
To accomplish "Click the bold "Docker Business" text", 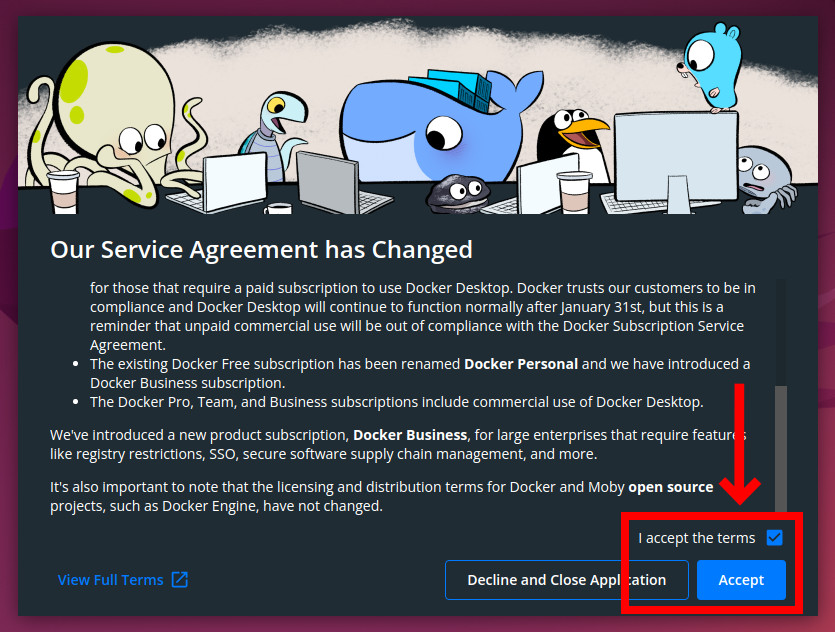I will [x=410, y=435].
